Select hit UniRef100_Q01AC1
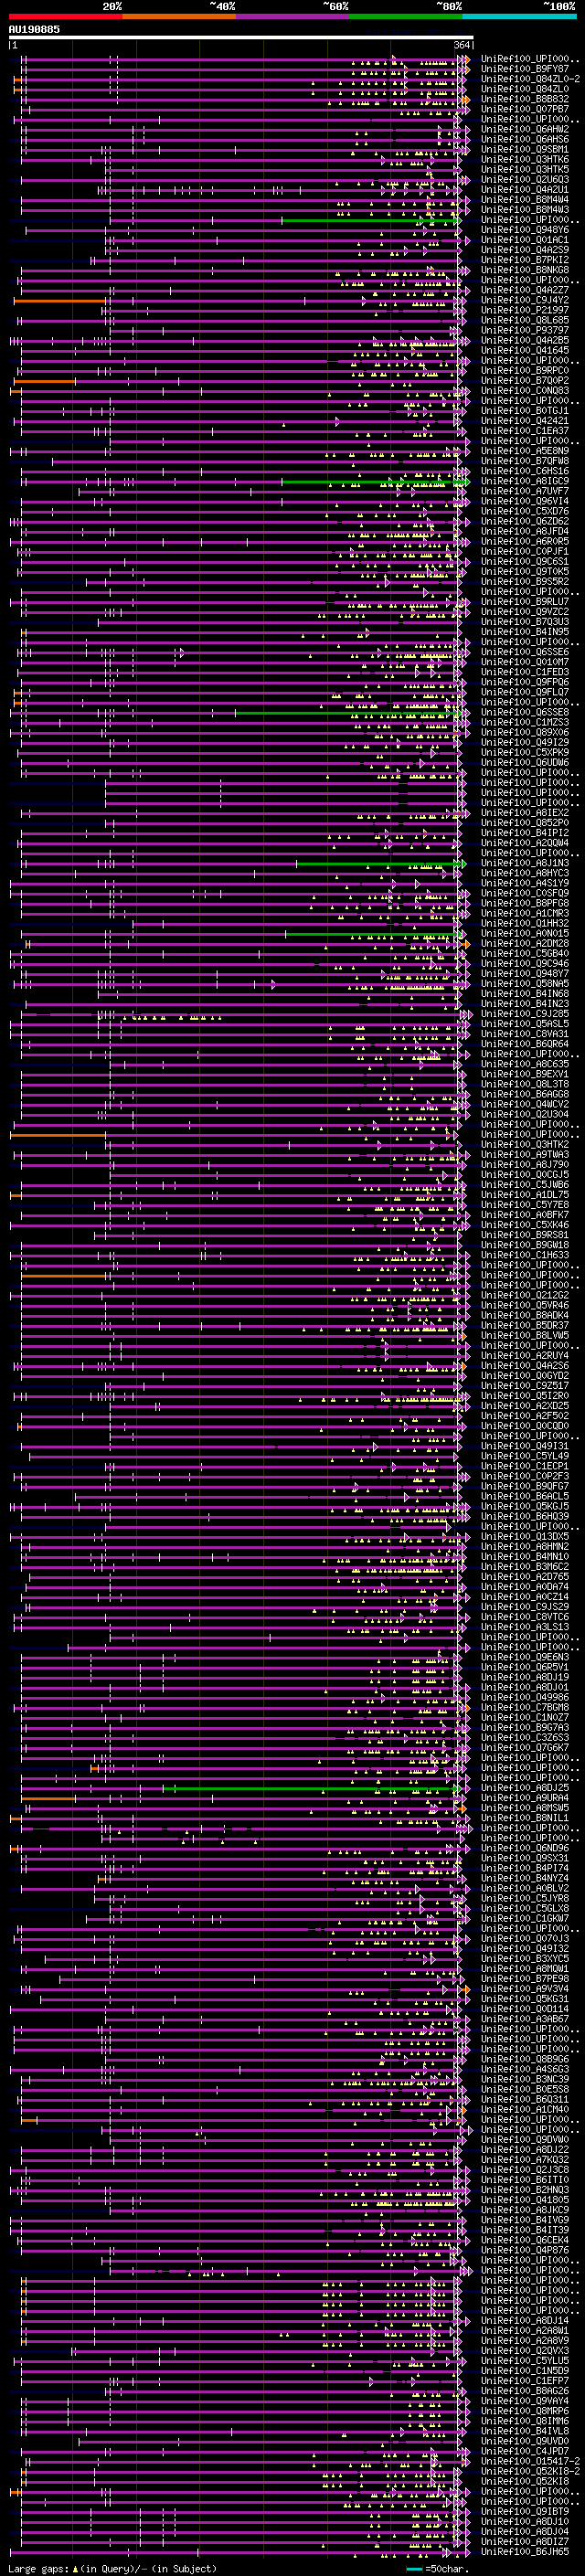Image resolution: width=585 pixels, height=2576 pixels. pos(525,240)
